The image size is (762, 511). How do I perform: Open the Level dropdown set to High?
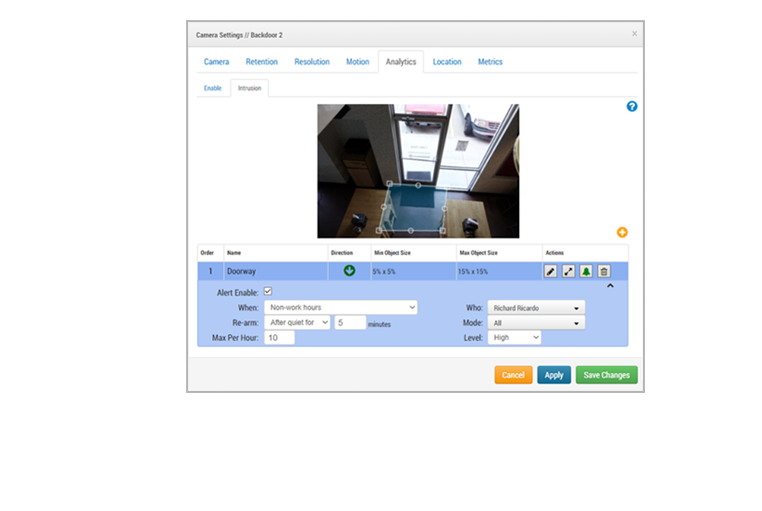[514, 338]
